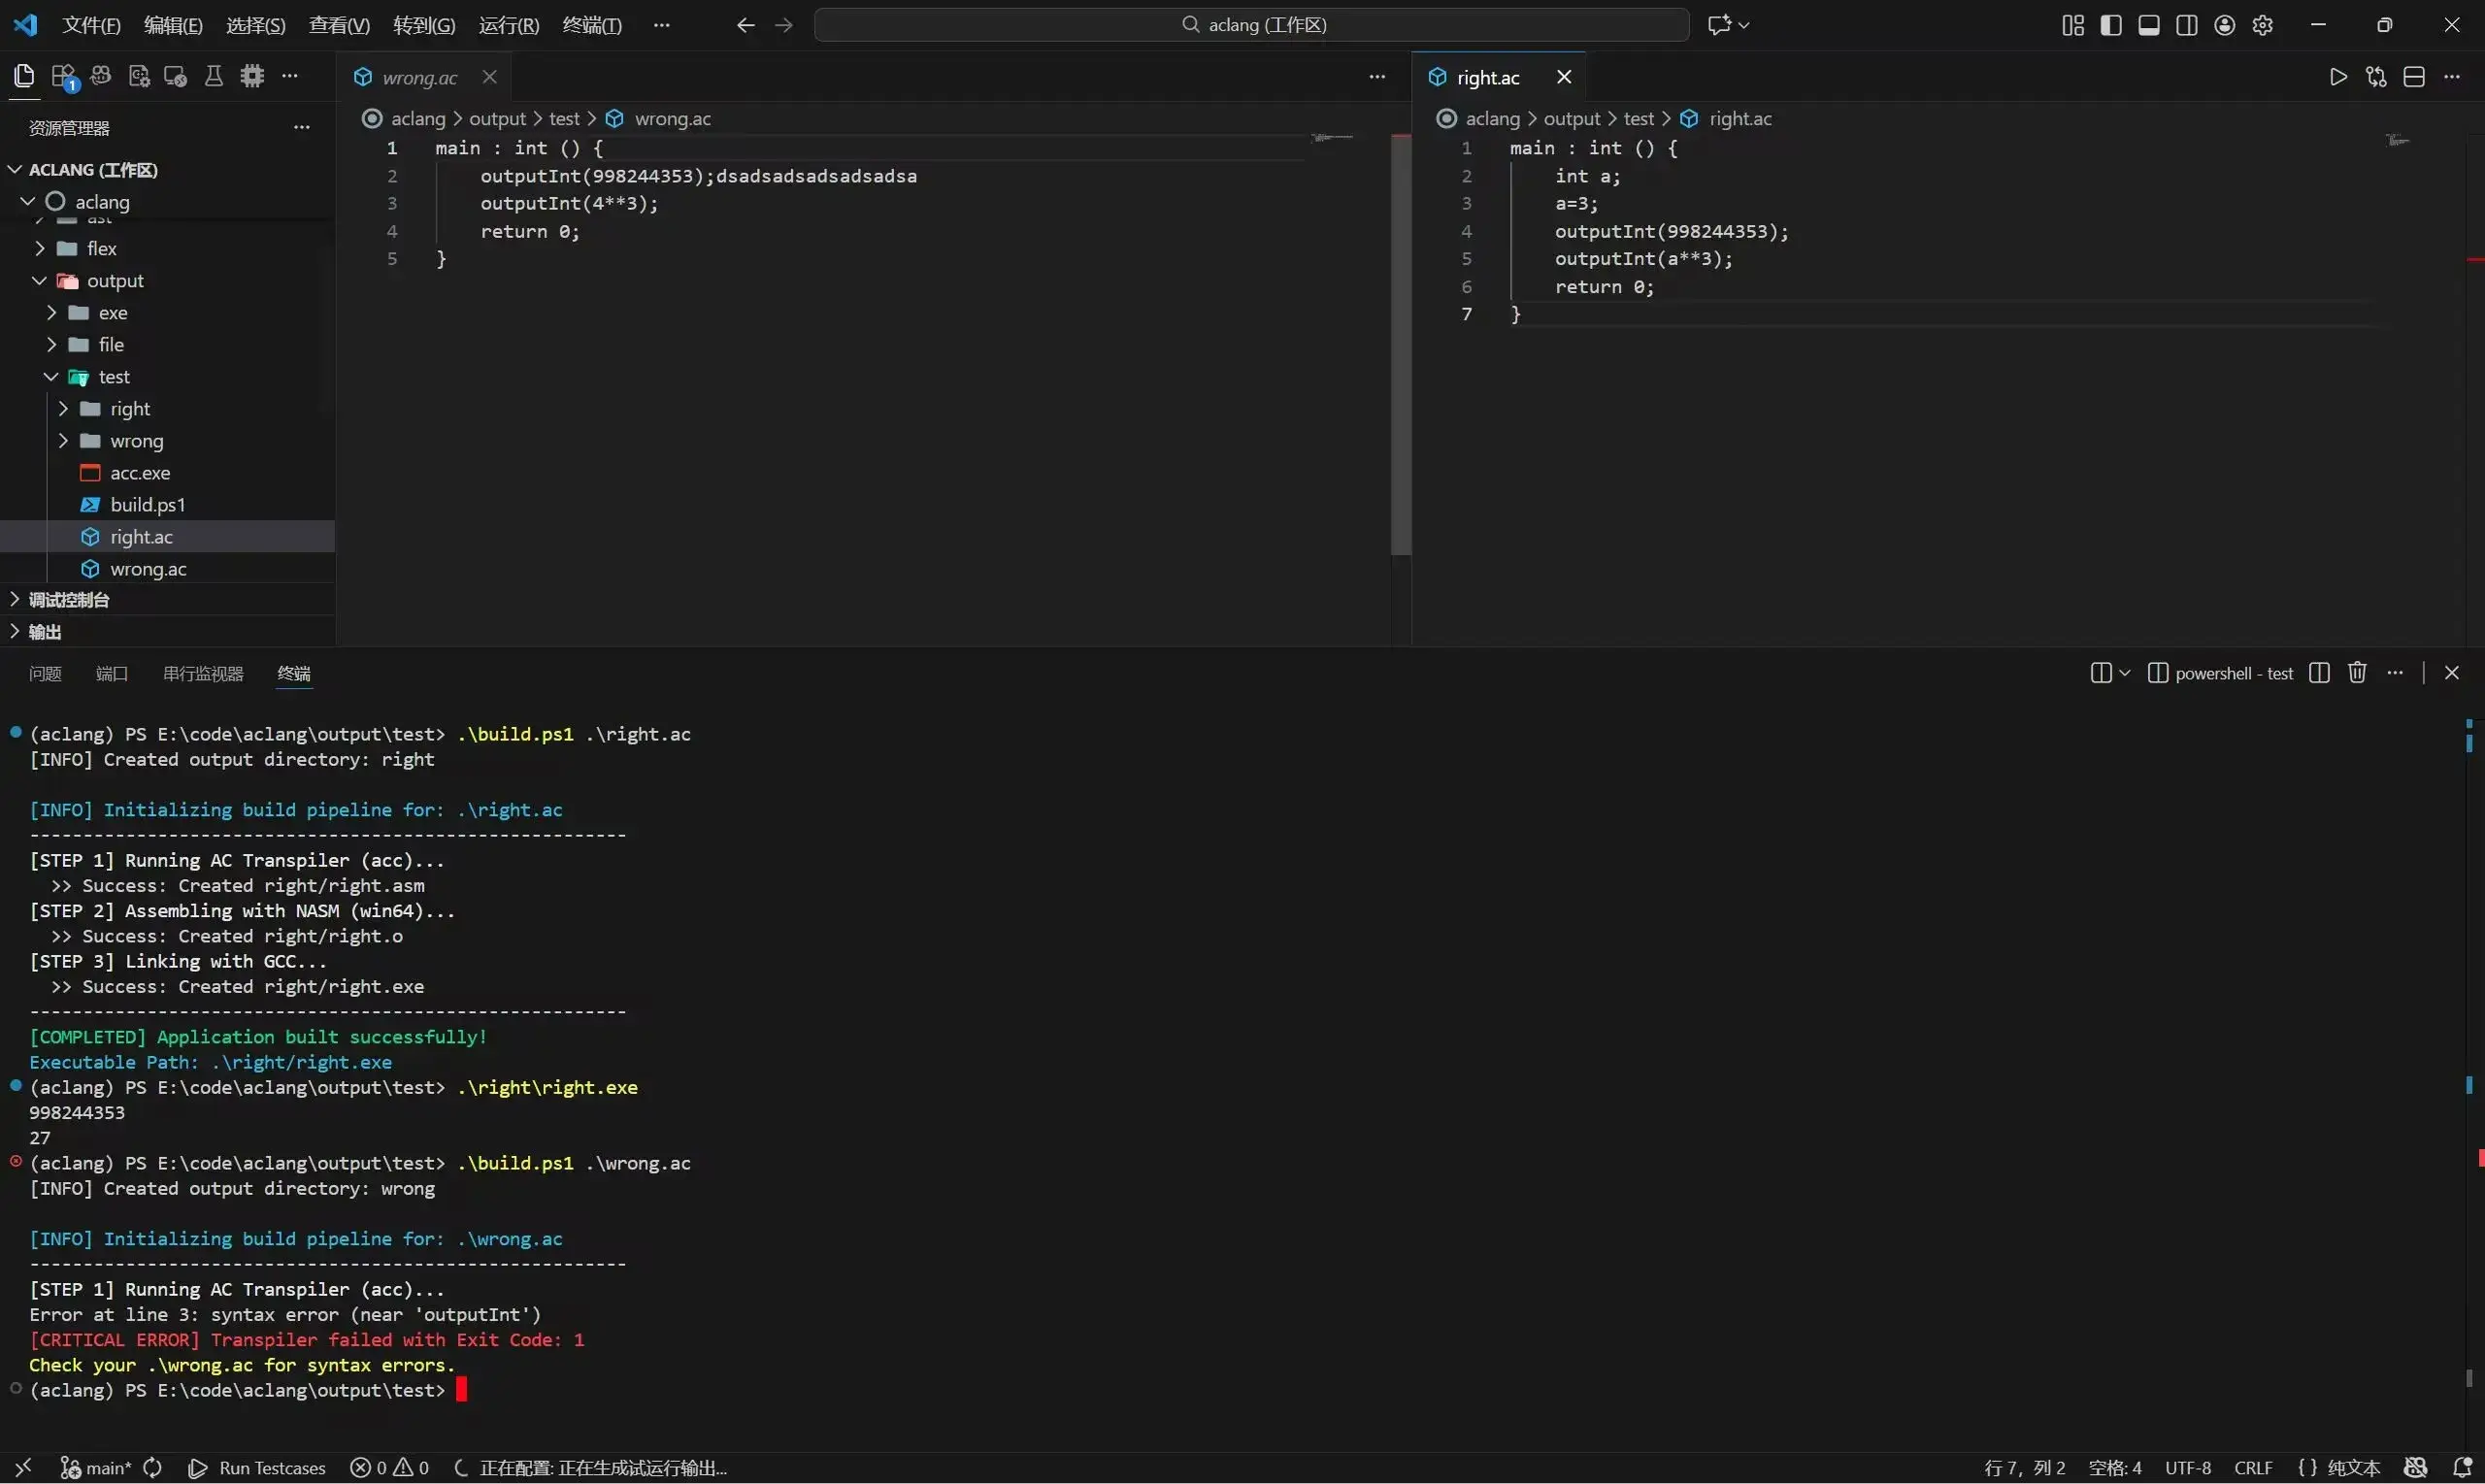Open changes via compare icon in editor toolbar
Viewport: 2485px width, 1484px height.
coord(2376,77)
